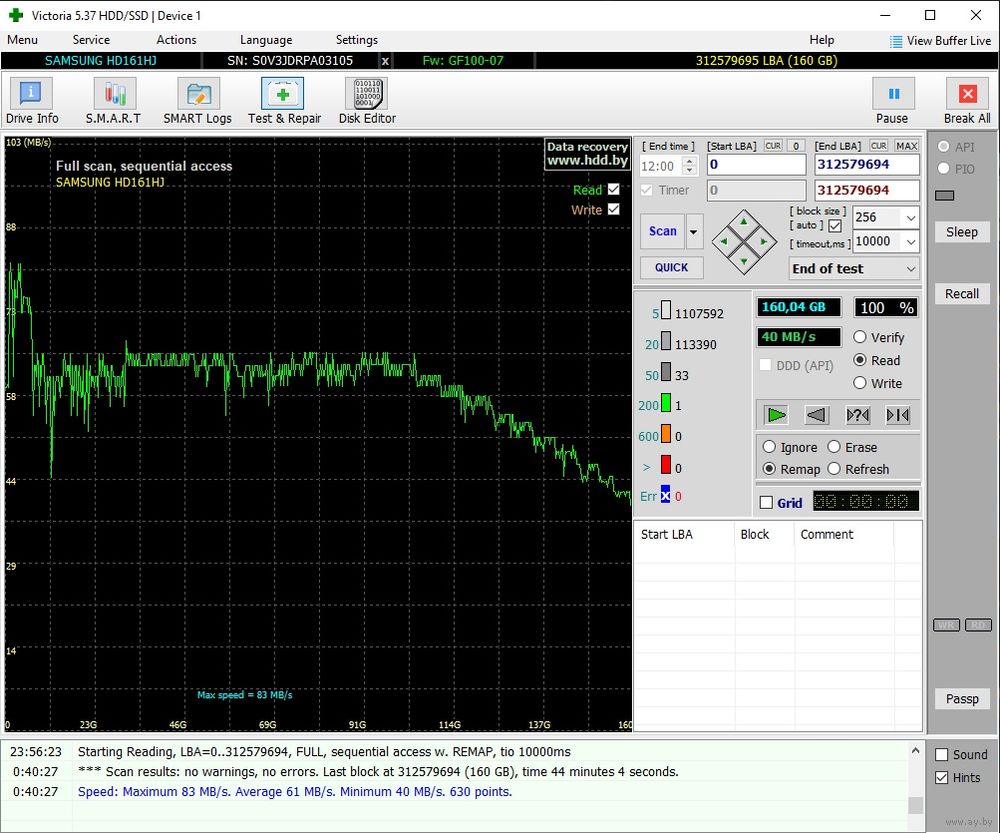The height and width of the screenshot is (833, 1000).
Task: Open SMART Logs
Action: [197, 101]
